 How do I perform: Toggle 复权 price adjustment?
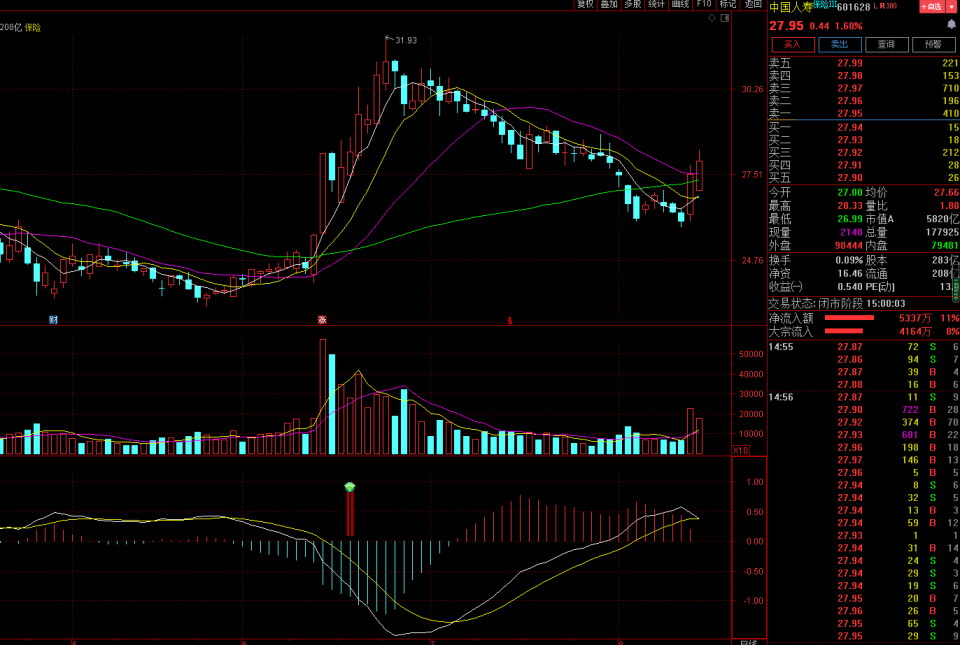585,5
